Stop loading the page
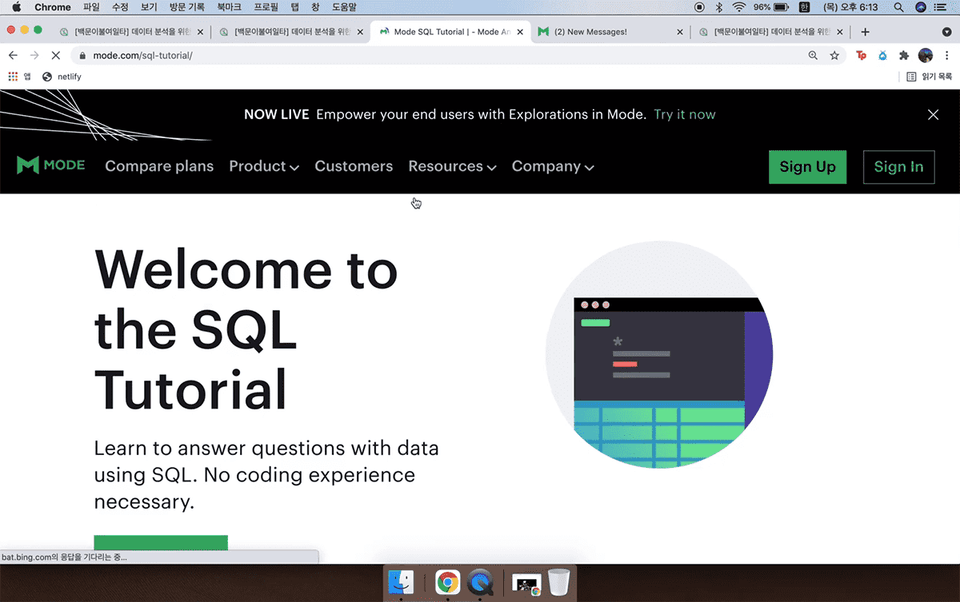 [x=56, y=55]
